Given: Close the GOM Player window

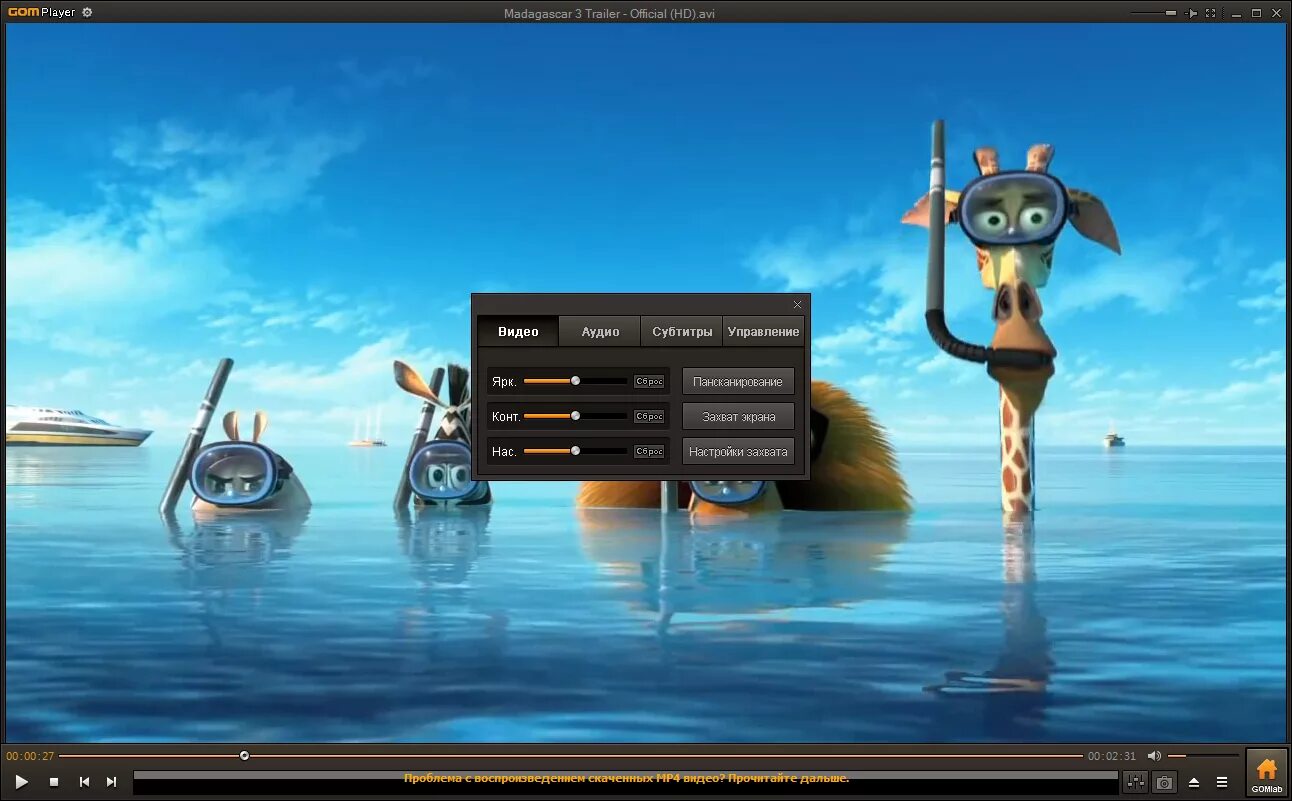Looking at the screenshot, I should point(1275,13).
